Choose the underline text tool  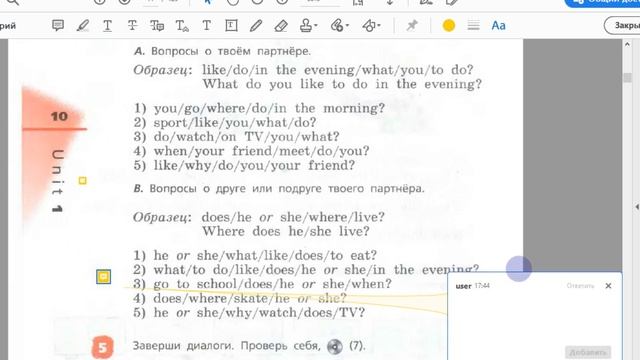pos(107,26)
